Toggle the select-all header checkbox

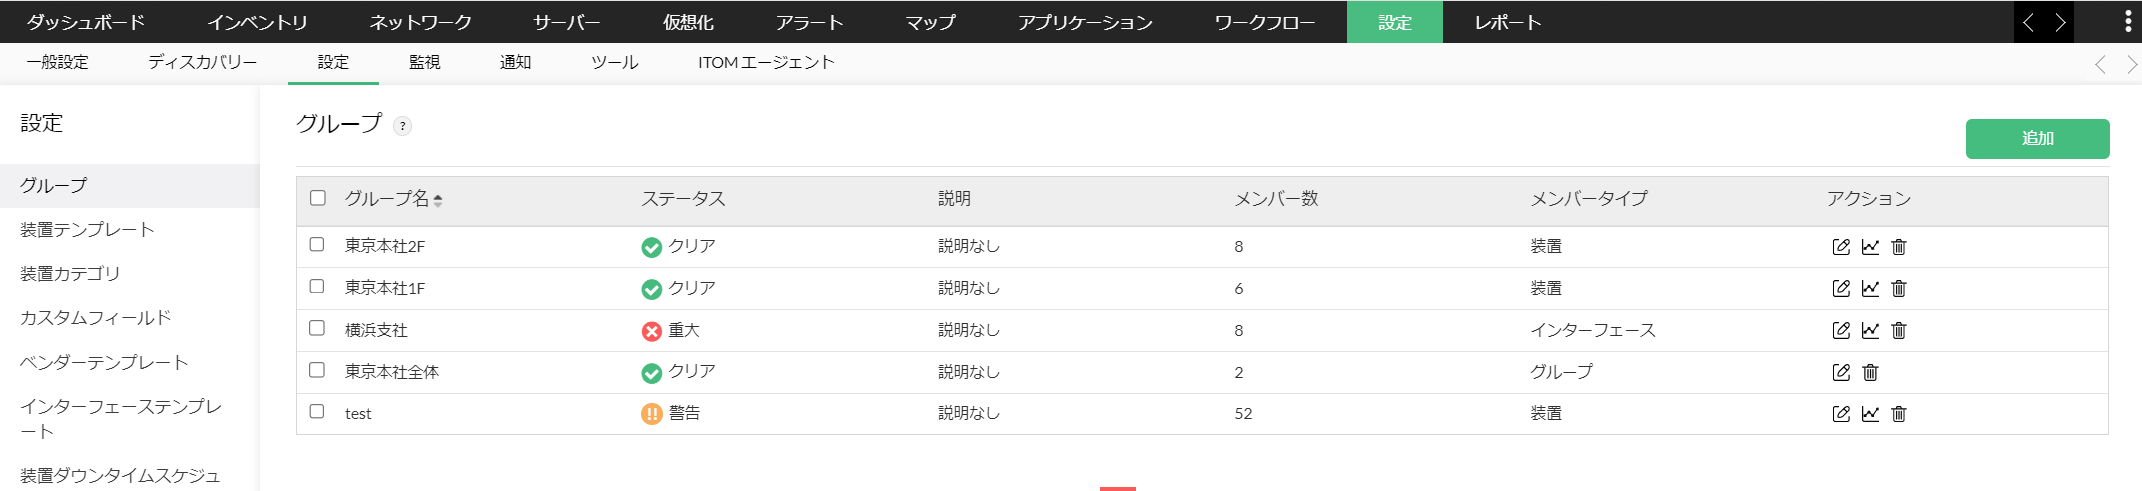pyautogui.click(x=318, y=198)
